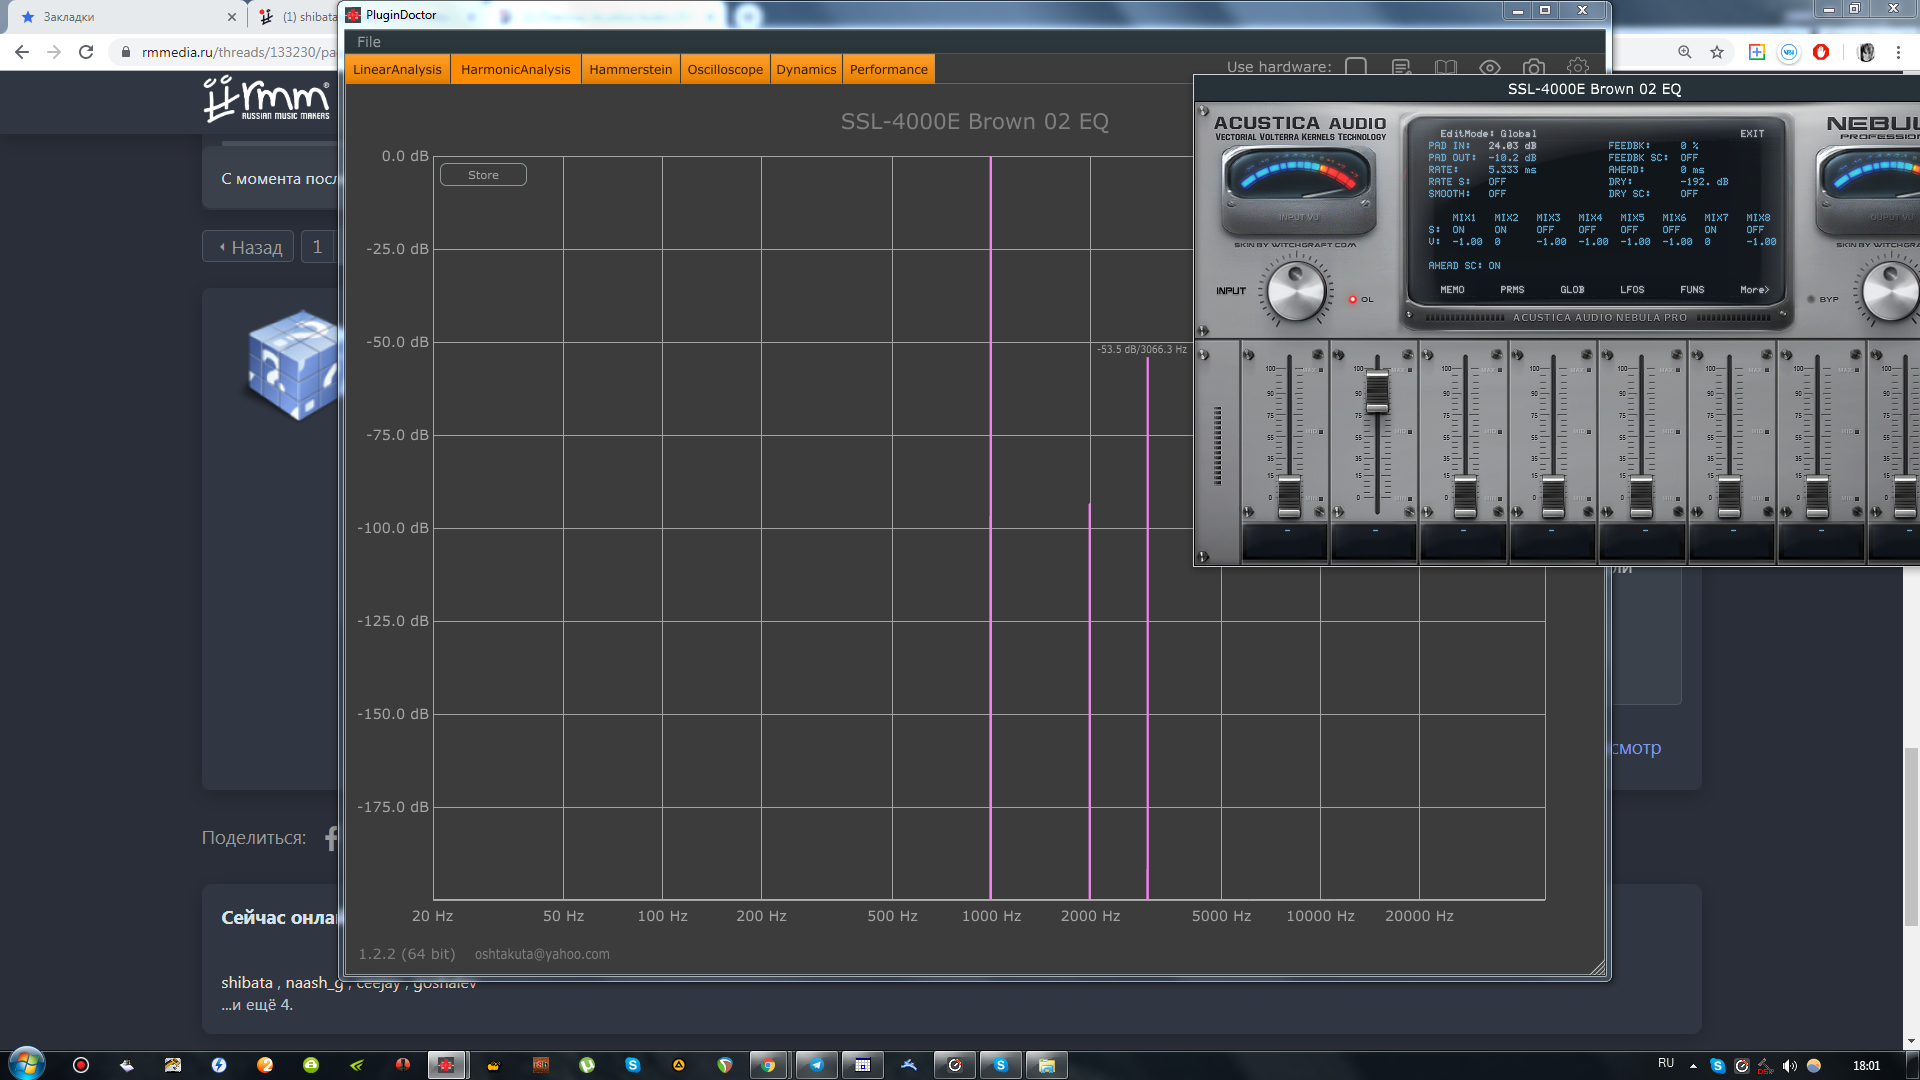Image resolution: width=1920 pixels, height=1080 pixels.
Task: Click EXIT on the Nebula display
Action: pos(1751,133)
